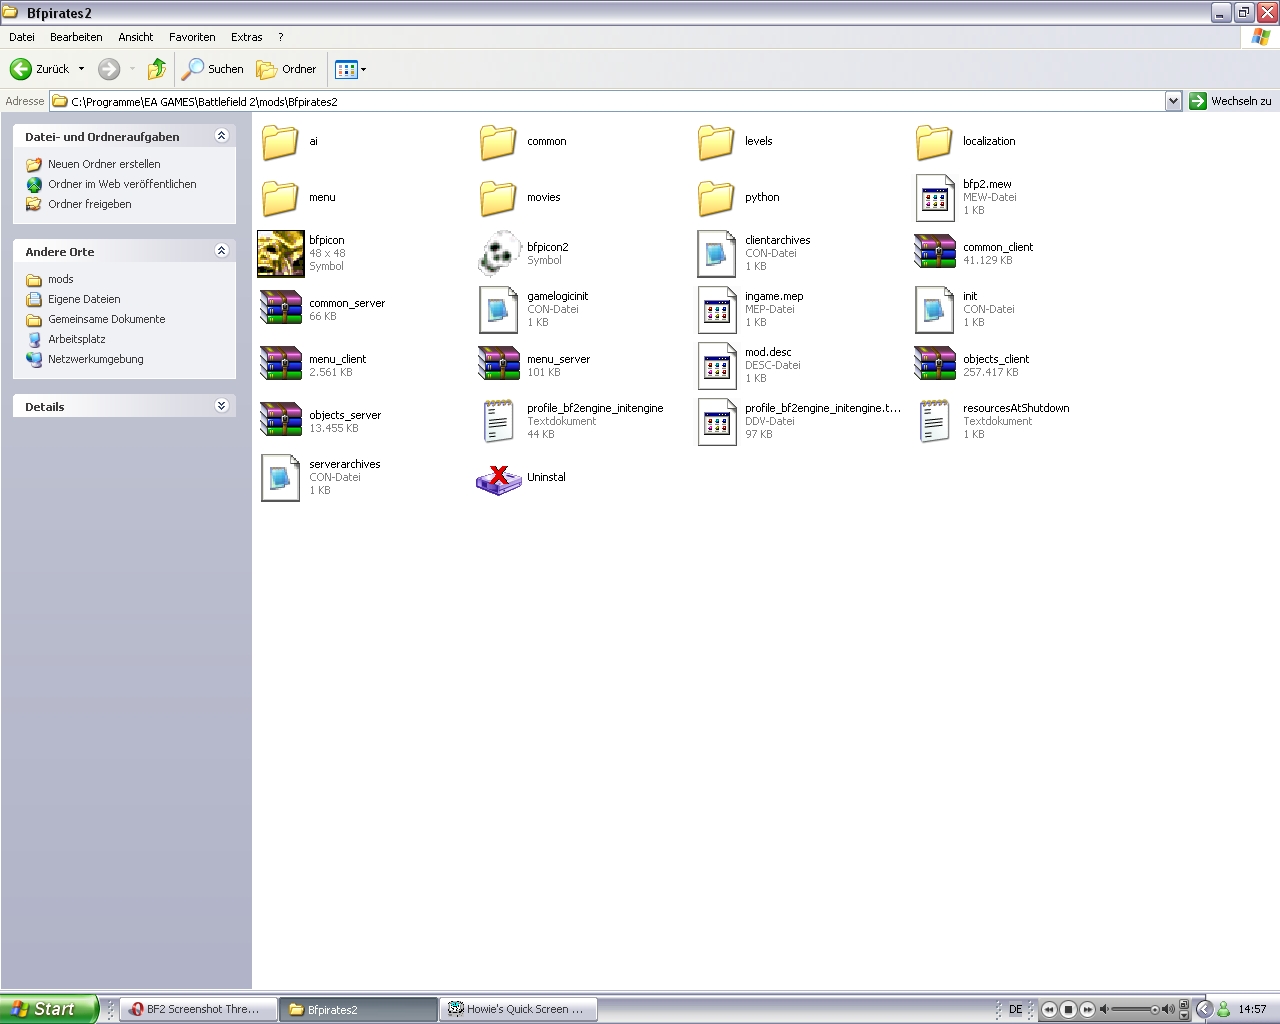Go back with the Zurück button
Image resolution: width=1280 pixels, height=1024 pixels.
click(40, 69)
